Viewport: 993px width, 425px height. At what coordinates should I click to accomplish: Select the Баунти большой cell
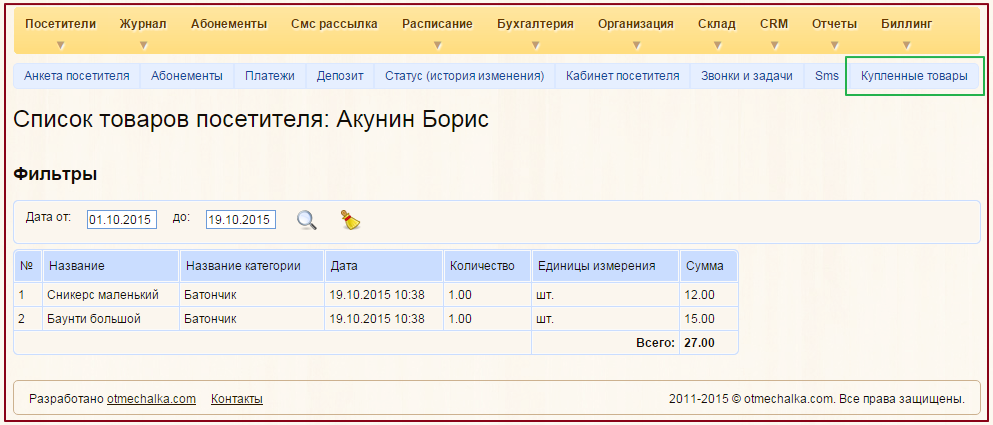click(x=111, y=319)
